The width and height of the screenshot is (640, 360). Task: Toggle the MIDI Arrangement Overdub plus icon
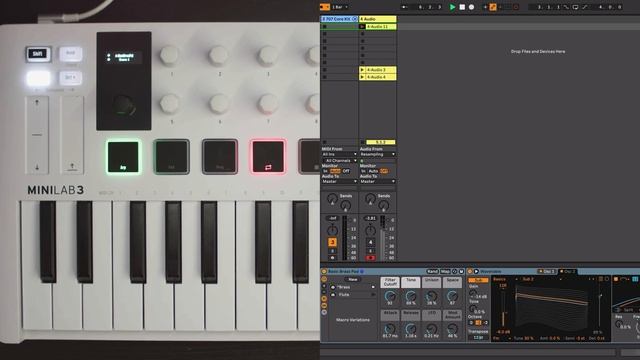(x=485, y=7)
